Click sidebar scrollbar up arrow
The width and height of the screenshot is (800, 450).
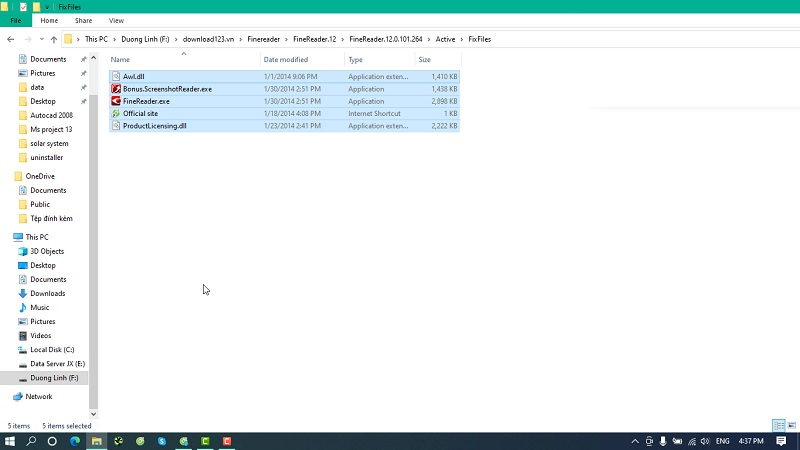[x=93, y=58]
